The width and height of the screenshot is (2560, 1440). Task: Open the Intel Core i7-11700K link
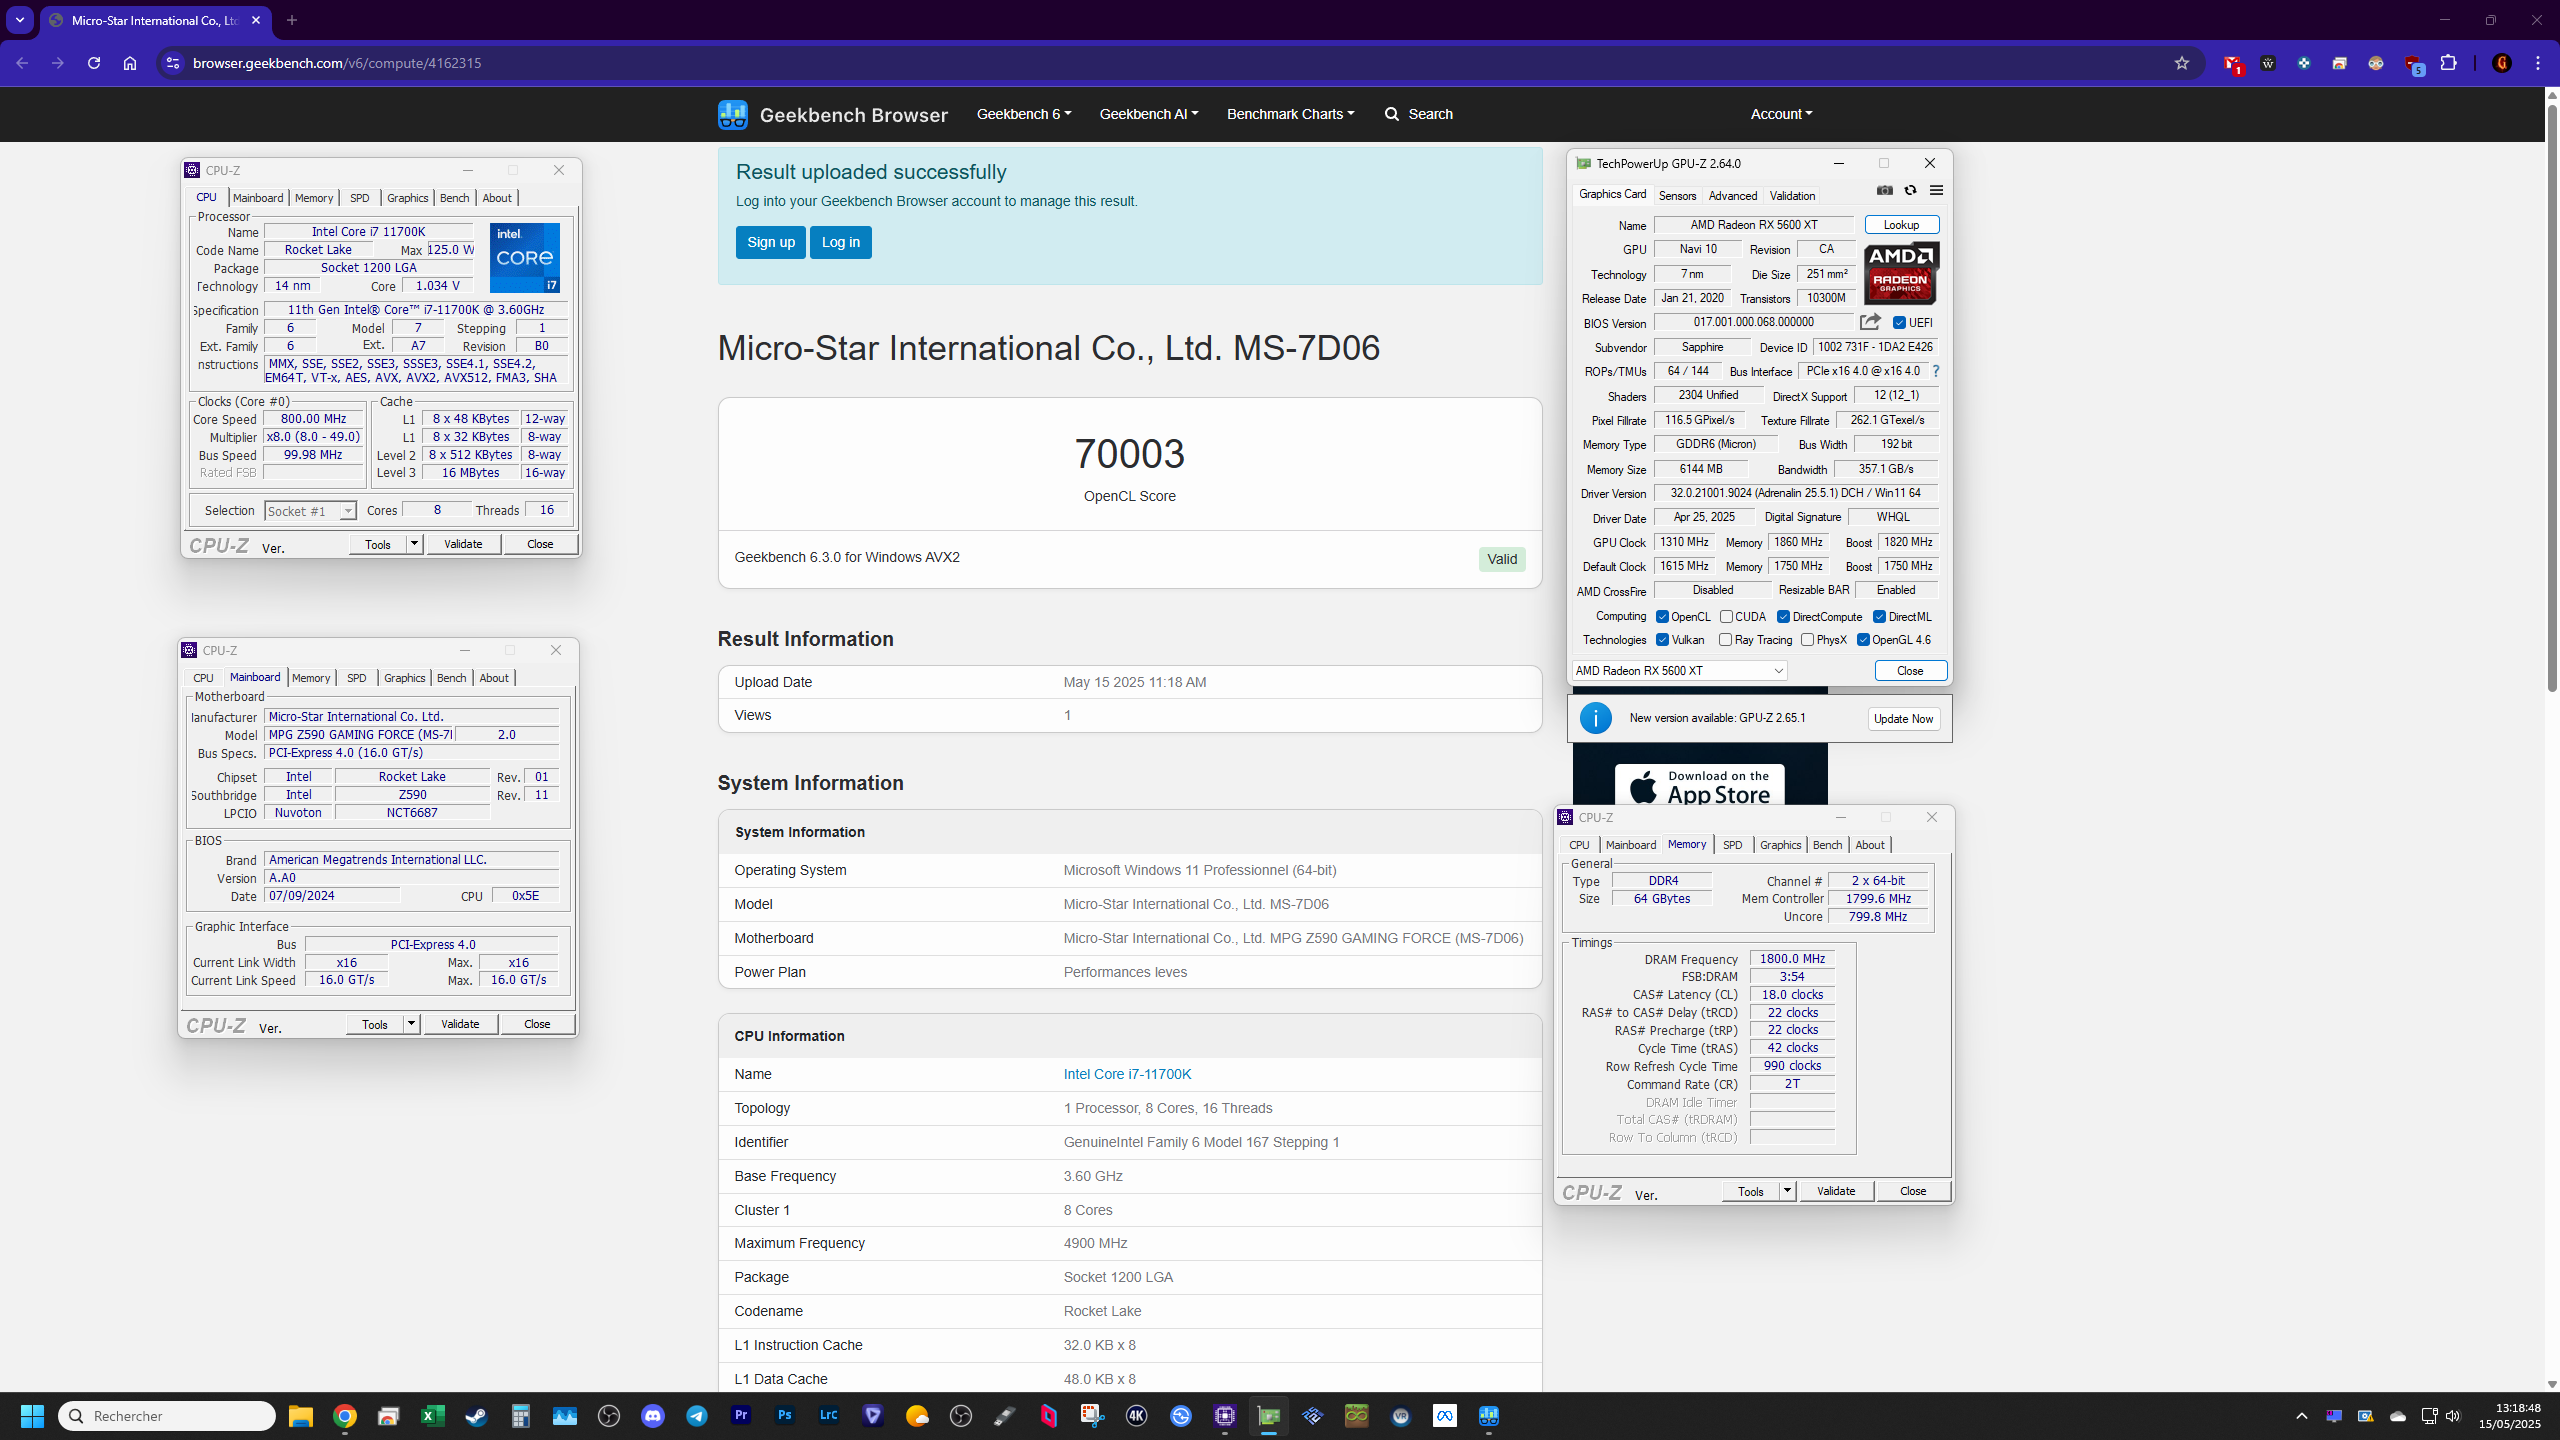(x=1127, y=1074)
